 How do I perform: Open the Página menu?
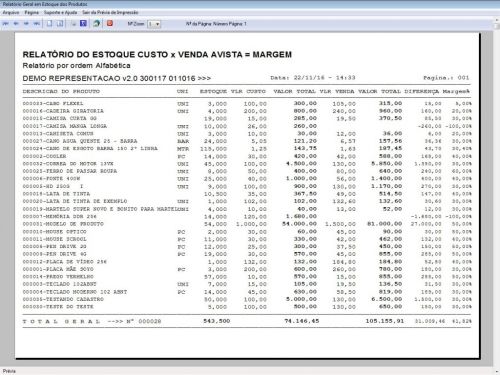[32, 12]
